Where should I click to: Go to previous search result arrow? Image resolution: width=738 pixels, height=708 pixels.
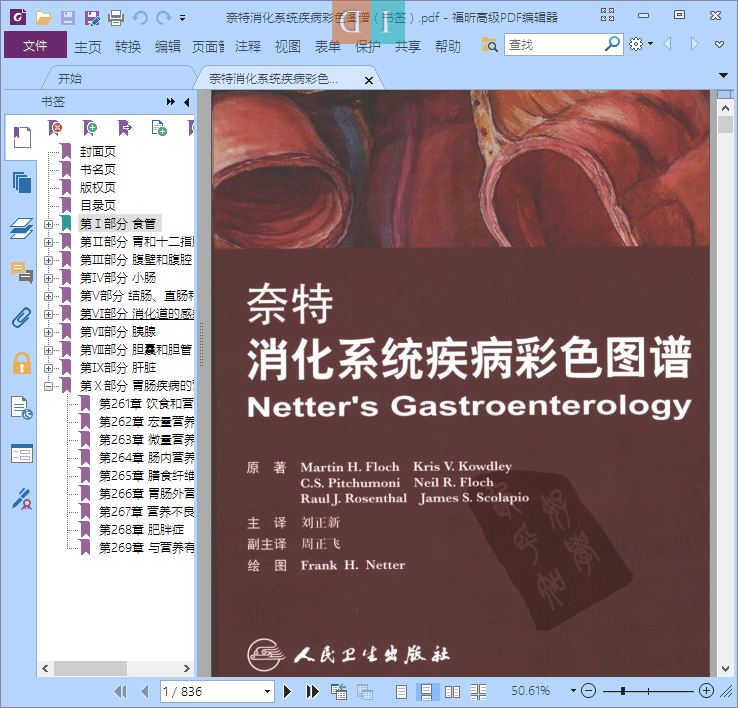click(667, 44)
